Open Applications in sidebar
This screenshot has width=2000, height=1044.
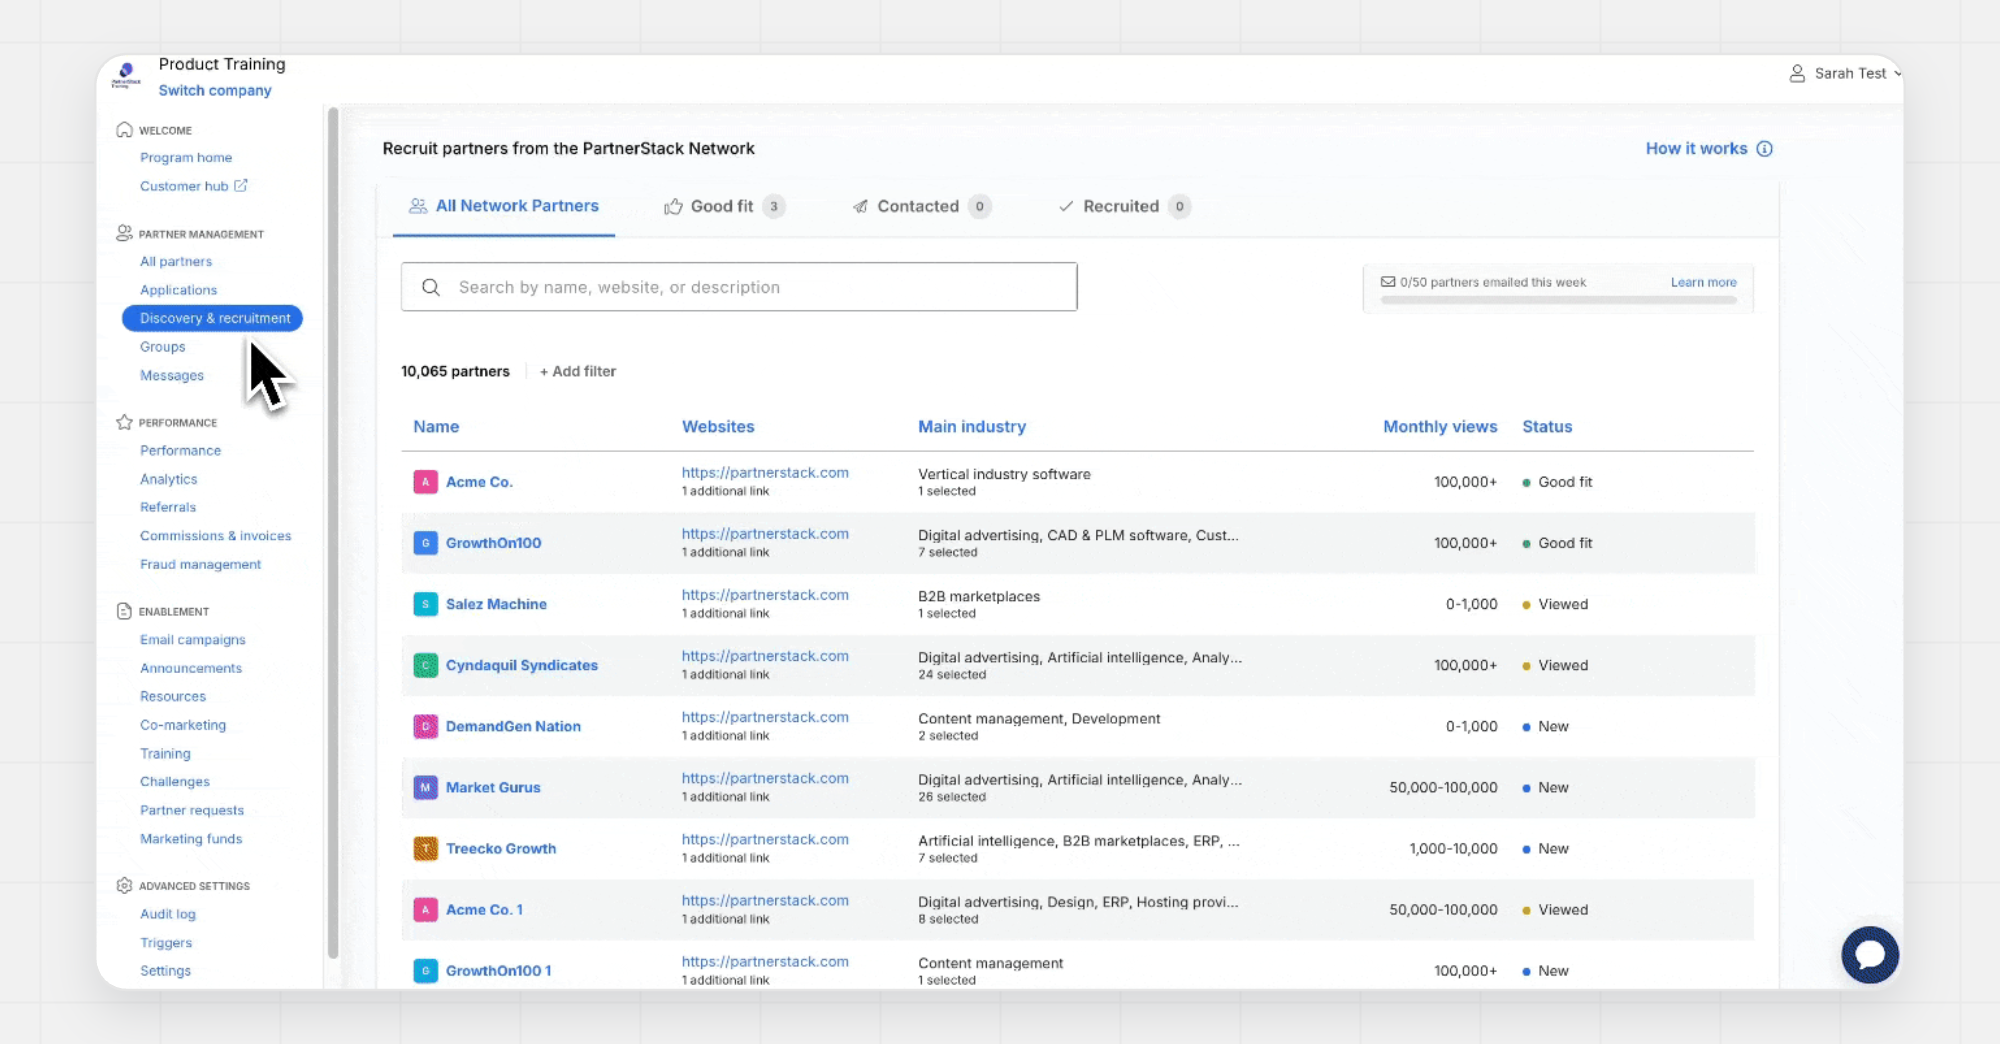178,290
